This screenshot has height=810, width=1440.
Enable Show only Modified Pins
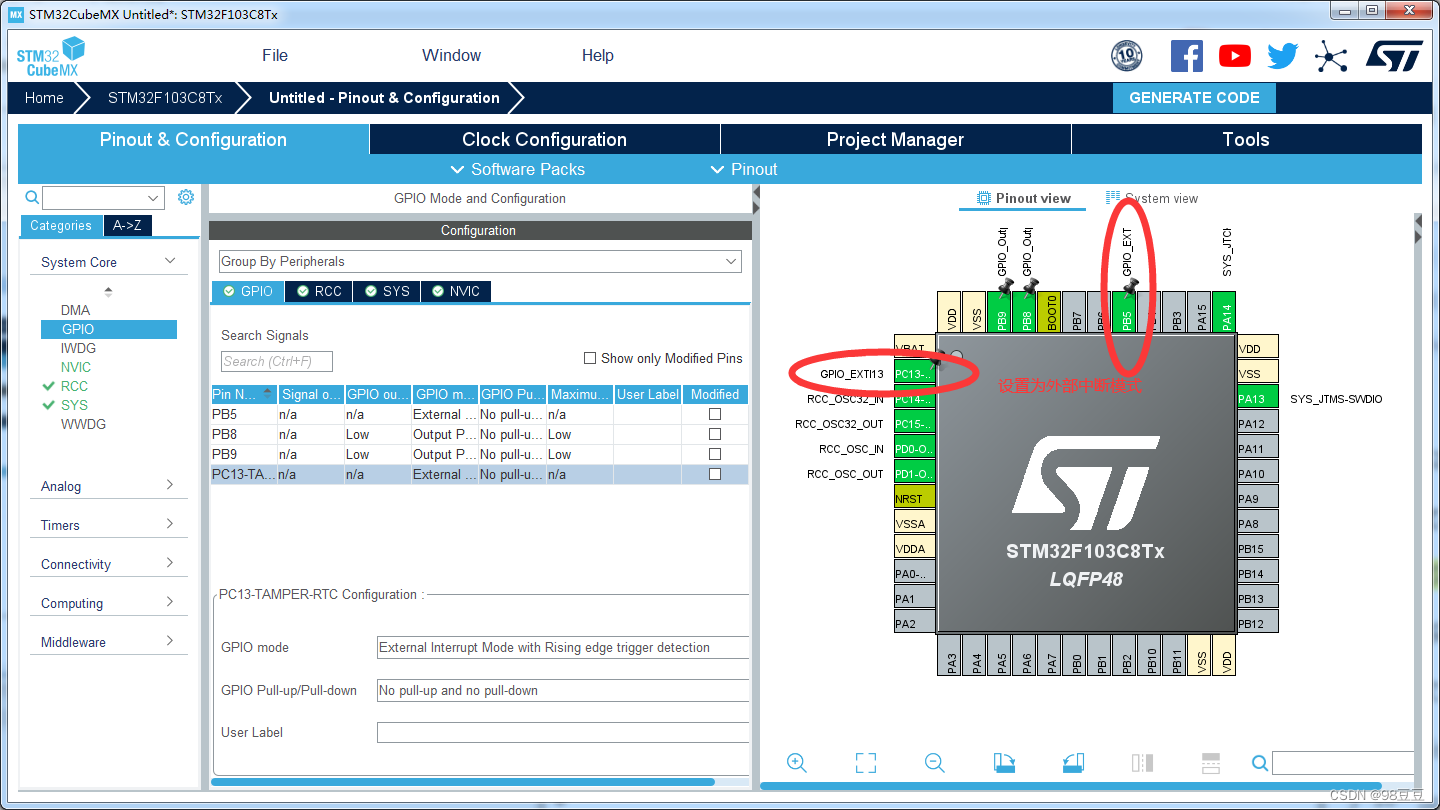tap(590, 358)
